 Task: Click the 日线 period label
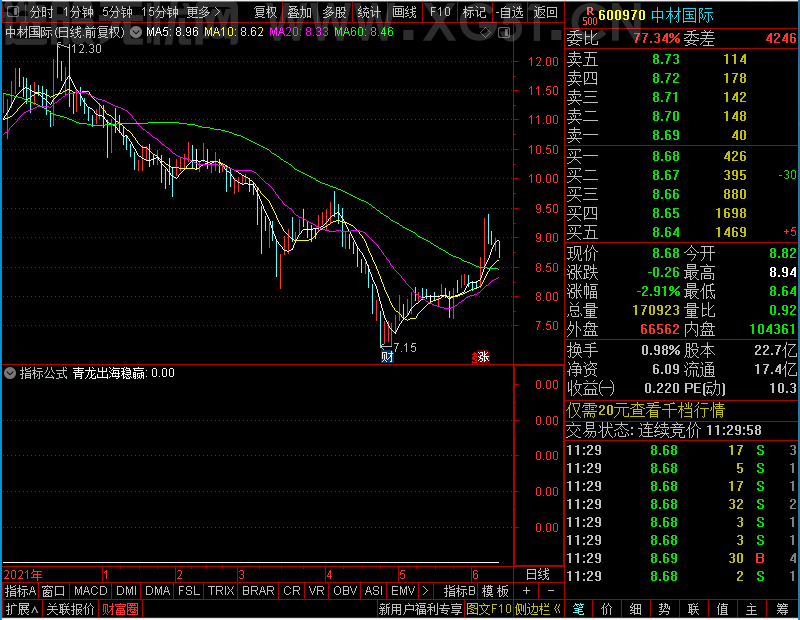[x=538, y=575]
